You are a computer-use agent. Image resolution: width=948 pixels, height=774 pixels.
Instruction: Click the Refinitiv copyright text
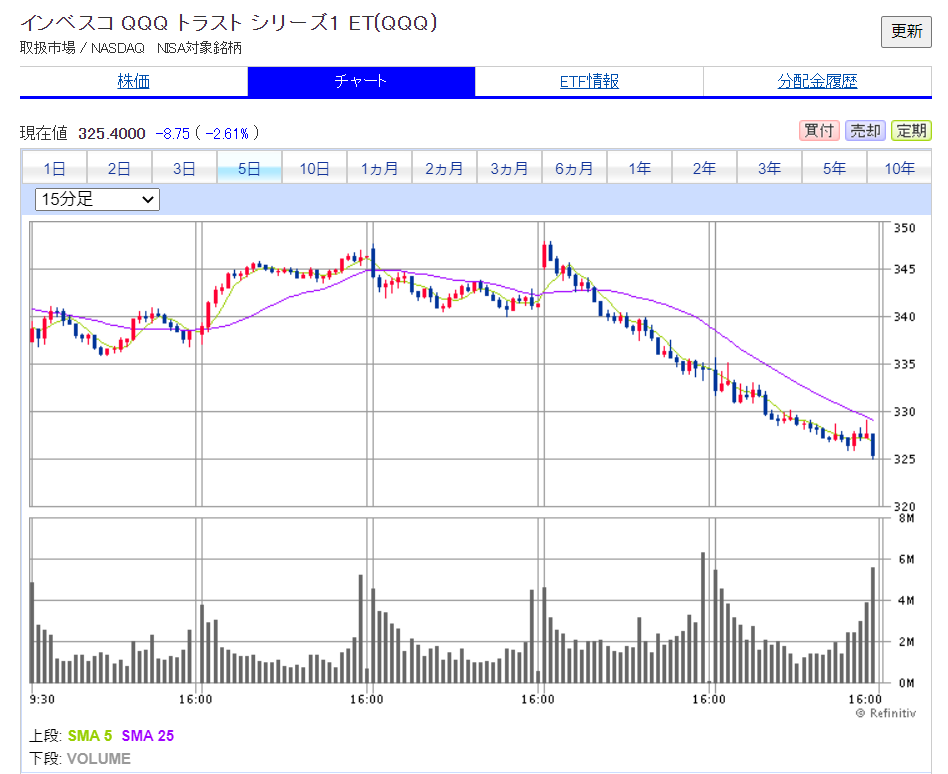tap(886, 714)
